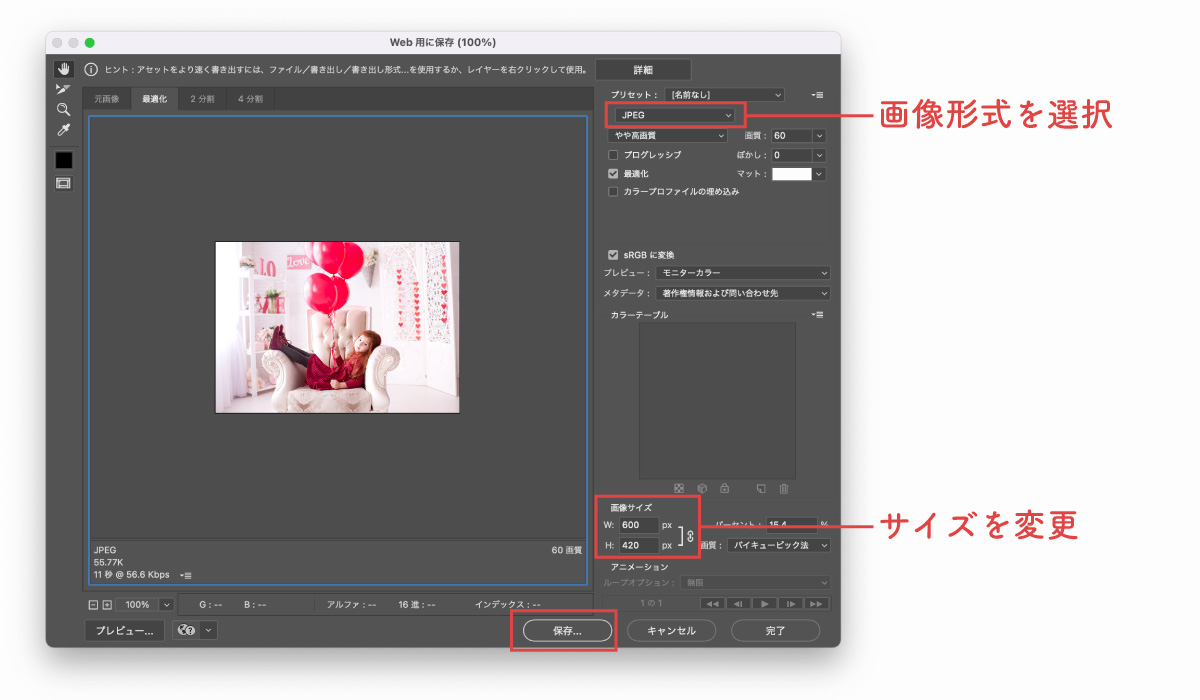1200x700 pixels.
Task: Open the メタデータ dropdown
Action: (x=743, y=293)
